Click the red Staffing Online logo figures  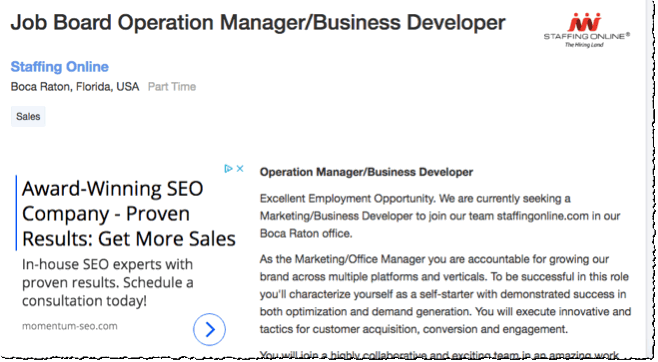coord(585,22)
